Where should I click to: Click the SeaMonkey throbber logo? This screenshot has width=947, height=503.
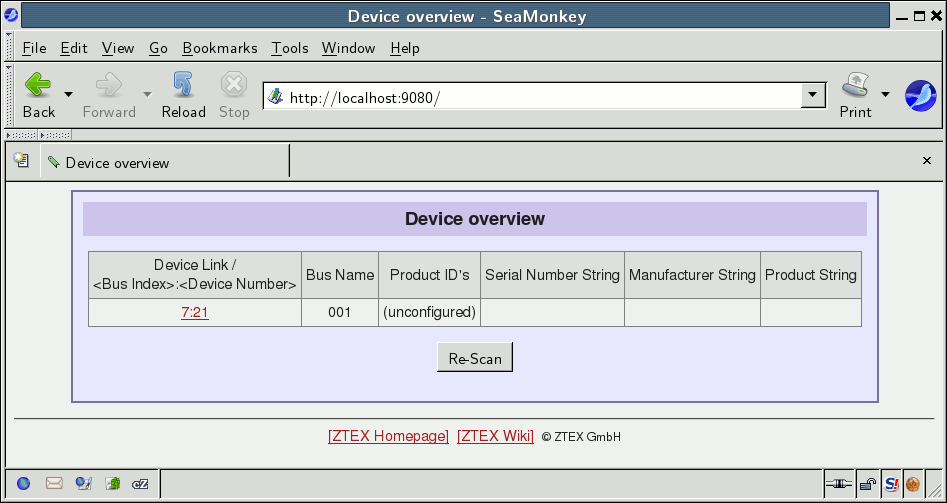920,96
